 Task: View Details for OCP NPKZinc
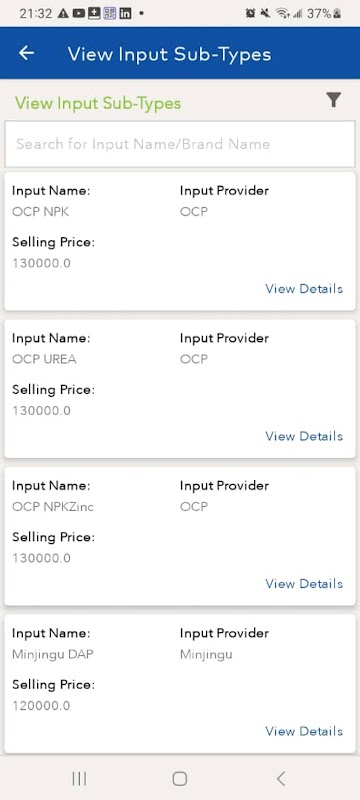[x=304, y=584]
